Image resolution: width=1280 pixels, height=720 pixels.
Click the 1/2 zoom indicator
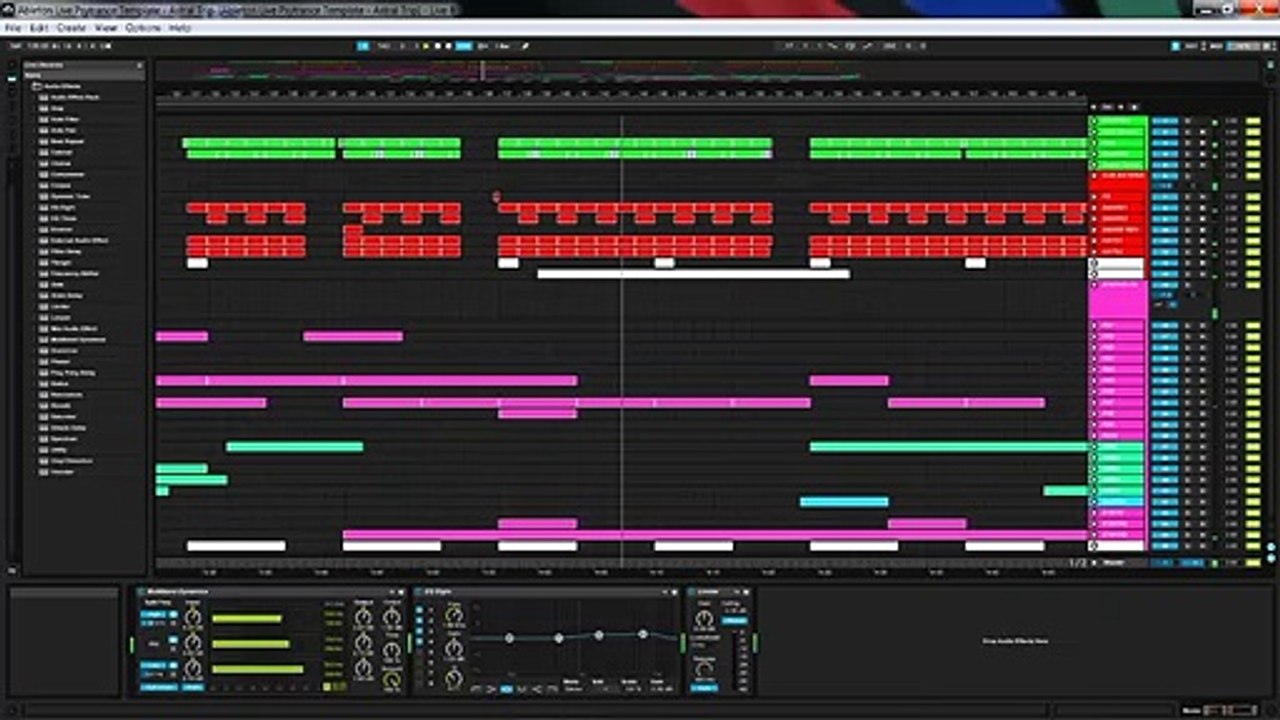(1077, 563)
